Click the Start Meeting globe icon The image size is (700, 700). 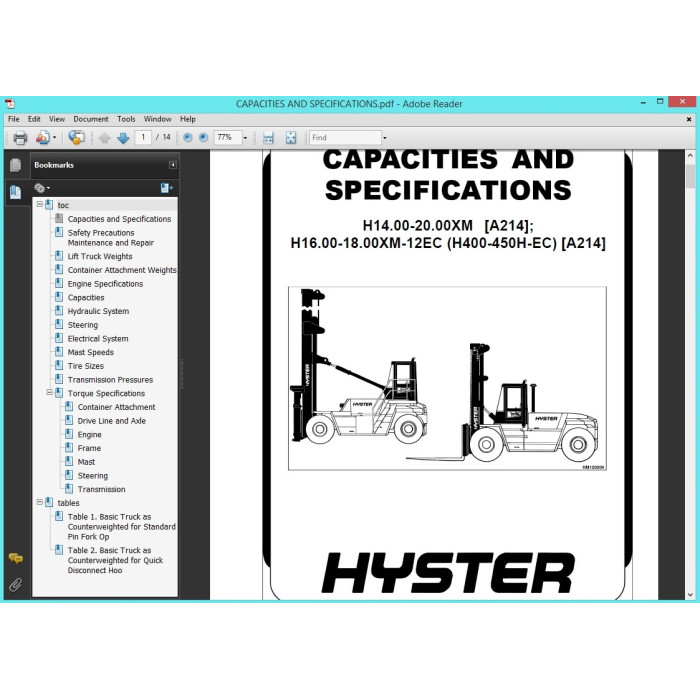pos(76,138)
